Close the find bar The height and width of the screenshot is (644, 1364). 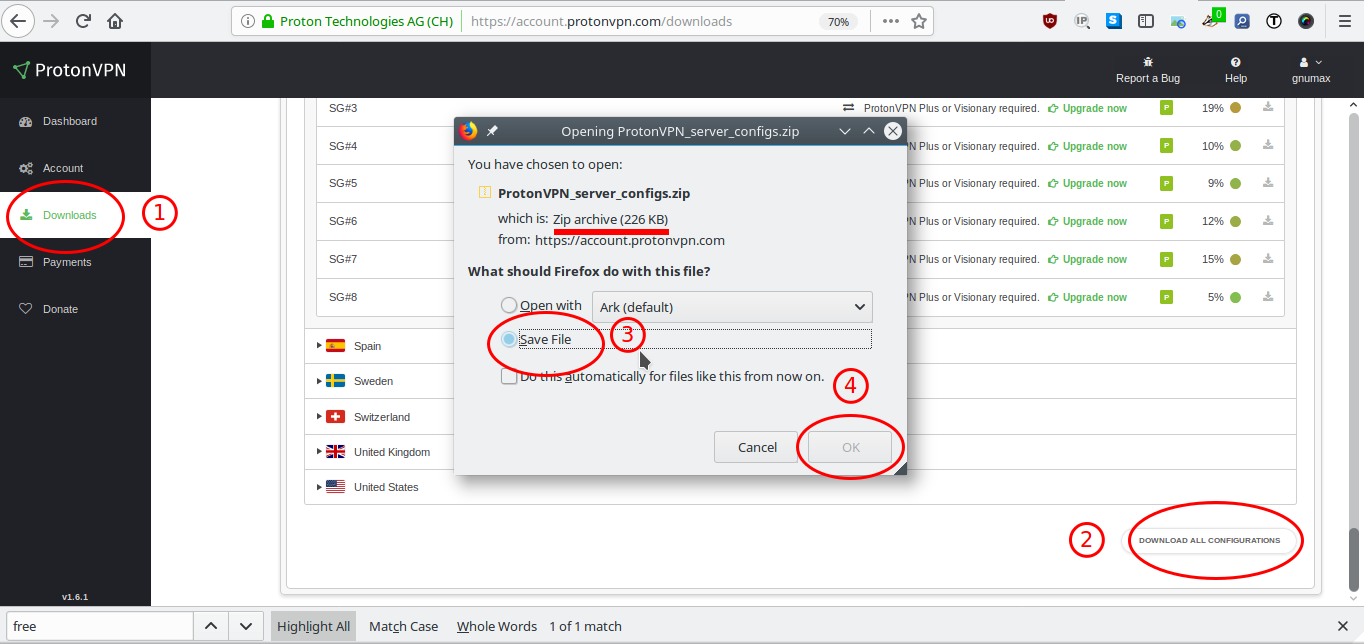[x=1343, y=626]
